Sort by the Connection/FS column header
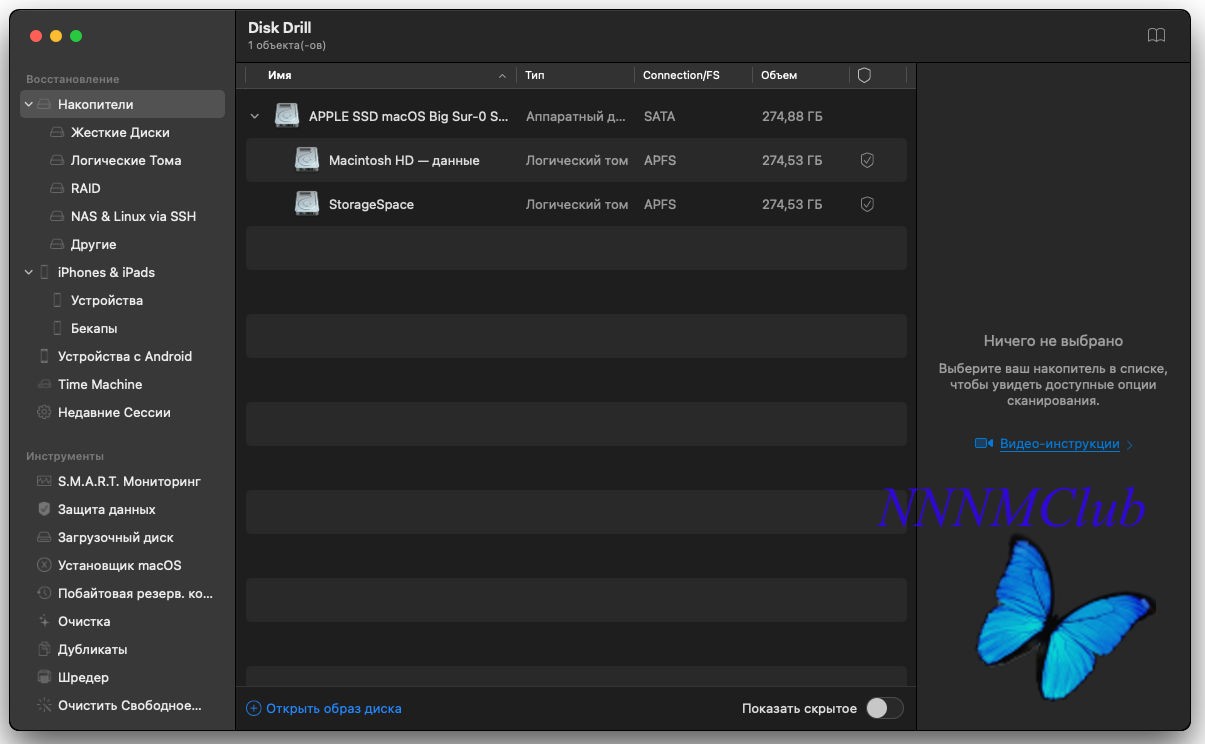The image size is (1205, 744). 681,75
